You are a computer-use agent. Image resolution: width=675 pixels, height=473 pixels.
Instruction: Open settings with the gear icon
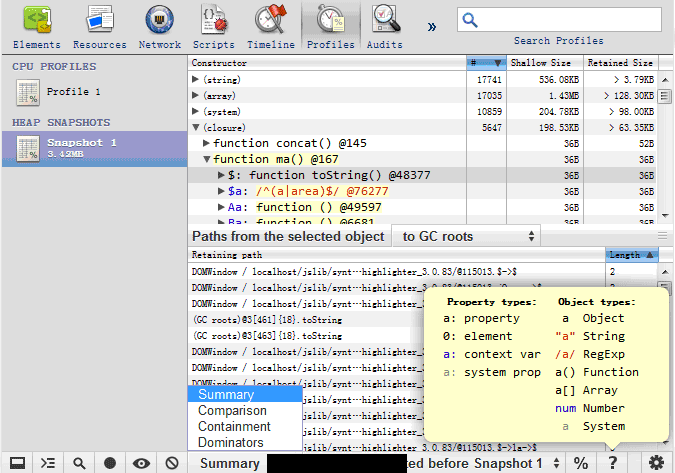656,463
